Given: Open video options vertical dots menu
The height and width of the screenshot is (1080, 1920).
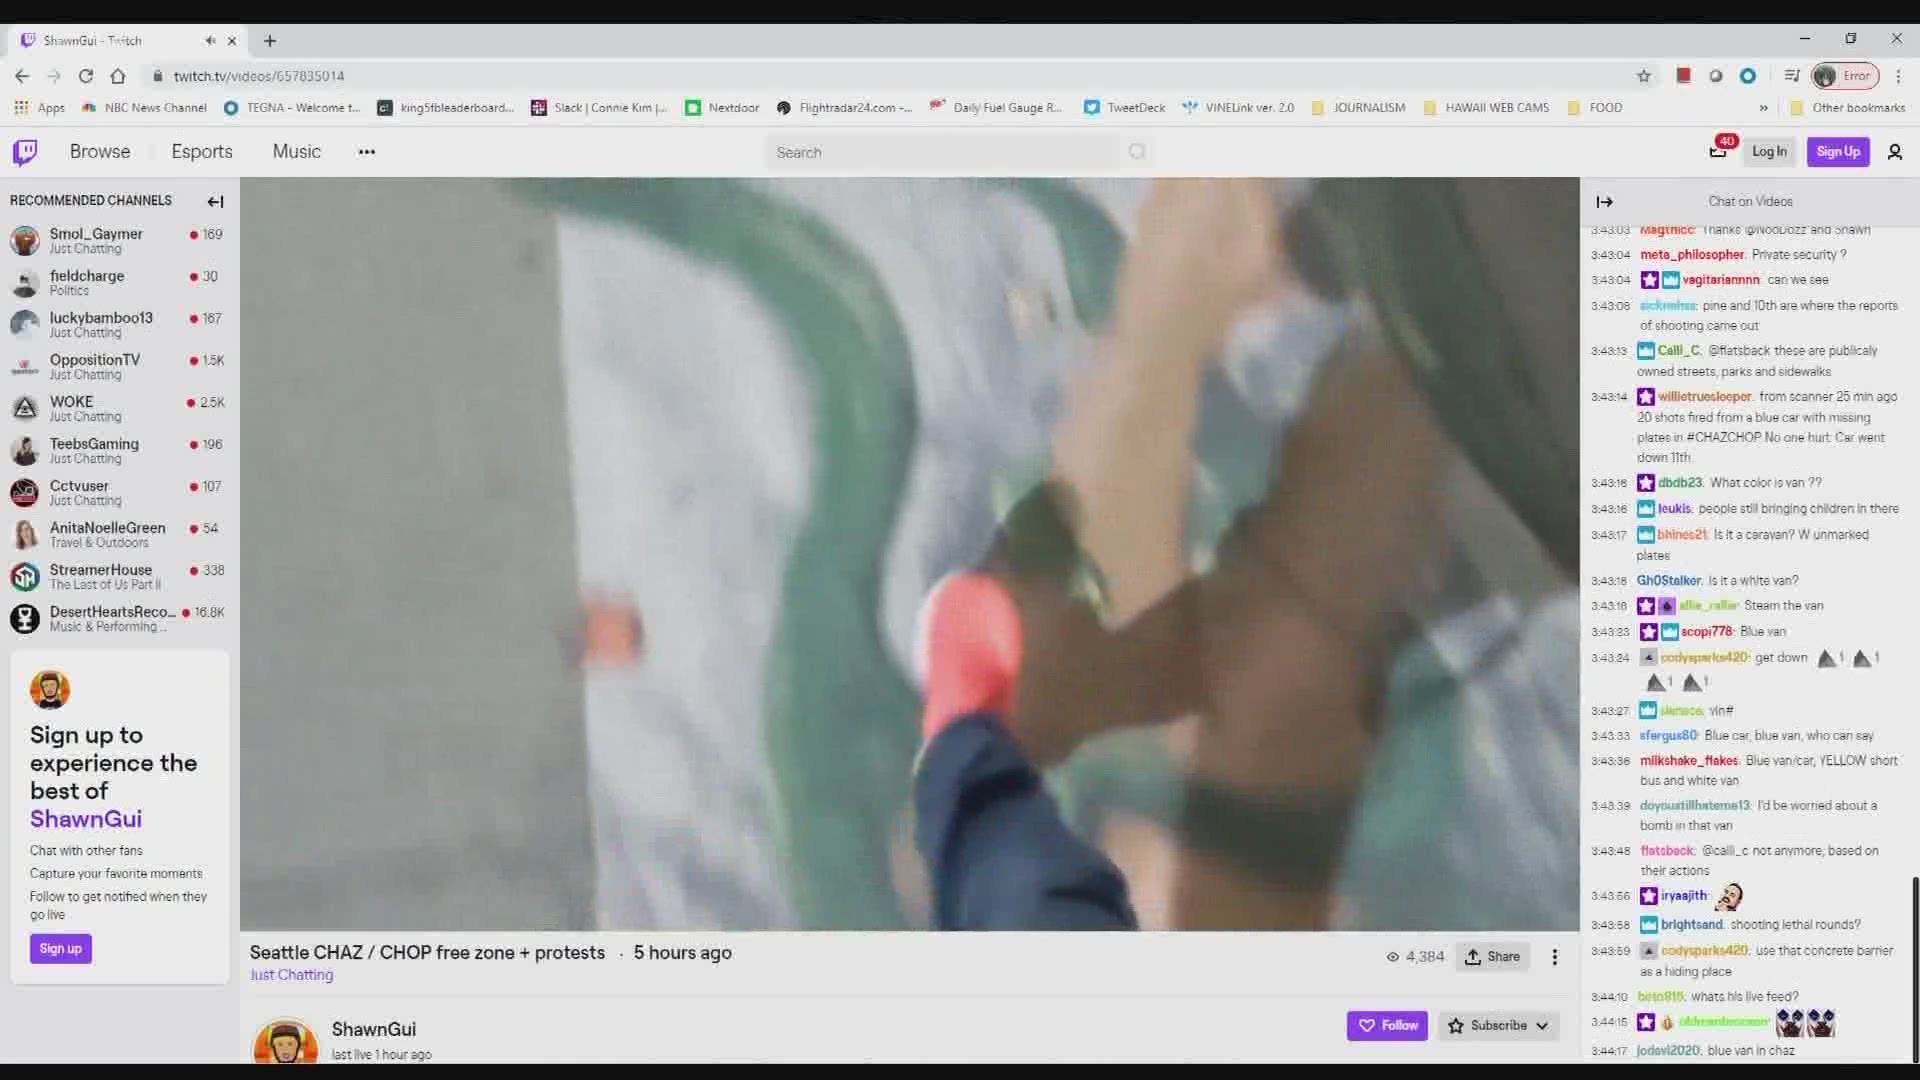Looking at the screenshot, I should pos(1555,957).
